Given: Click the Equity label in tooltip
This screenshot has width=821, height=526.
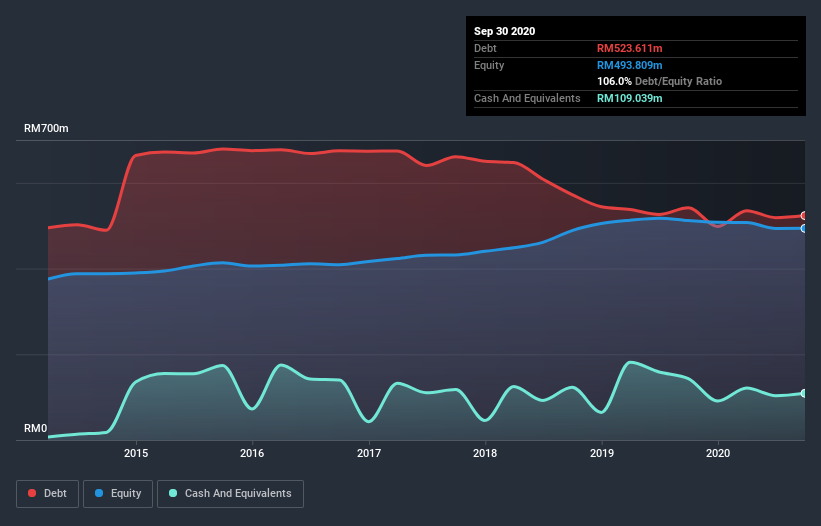Looking at the screenshot, I should [x=489, y=65].
